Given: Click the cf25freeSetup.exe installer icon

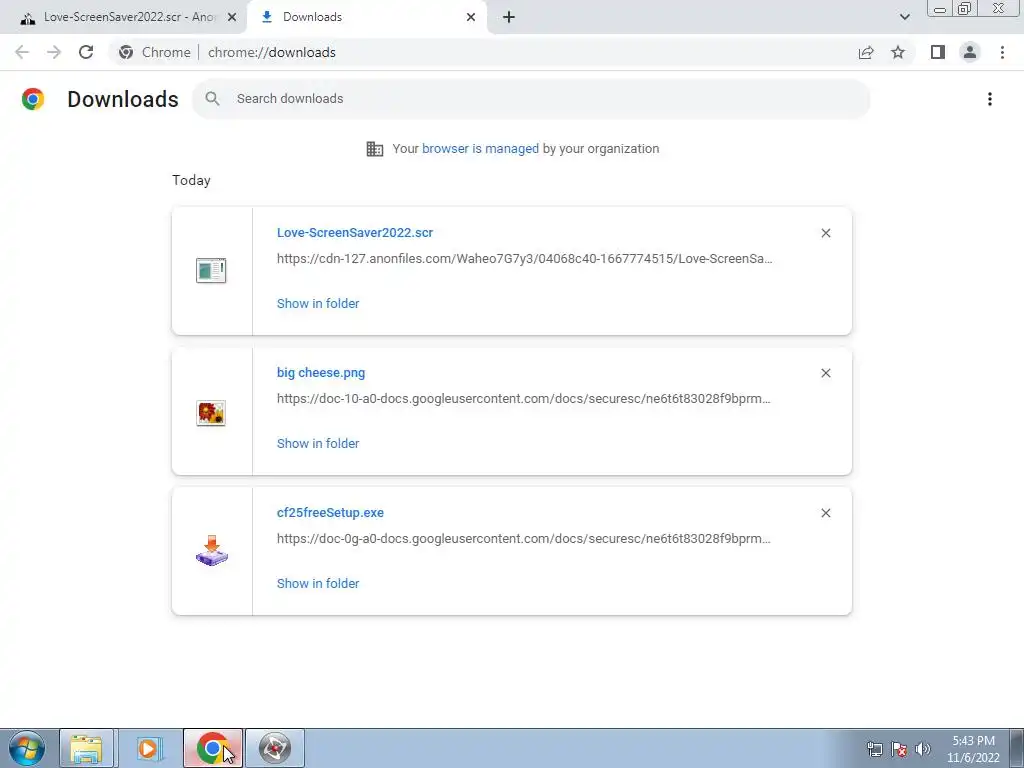Looking at the screenshot, I should click(212, 551).
